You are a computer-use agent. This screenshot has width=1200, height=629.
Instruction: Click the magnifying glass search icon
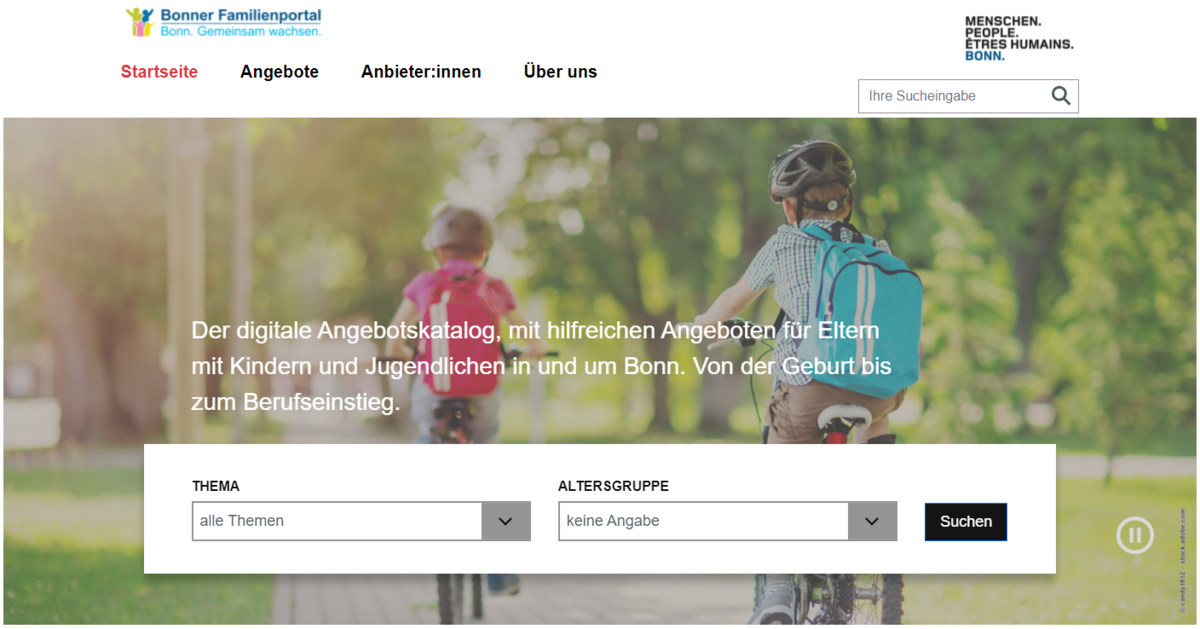[x=1061, y=96]
